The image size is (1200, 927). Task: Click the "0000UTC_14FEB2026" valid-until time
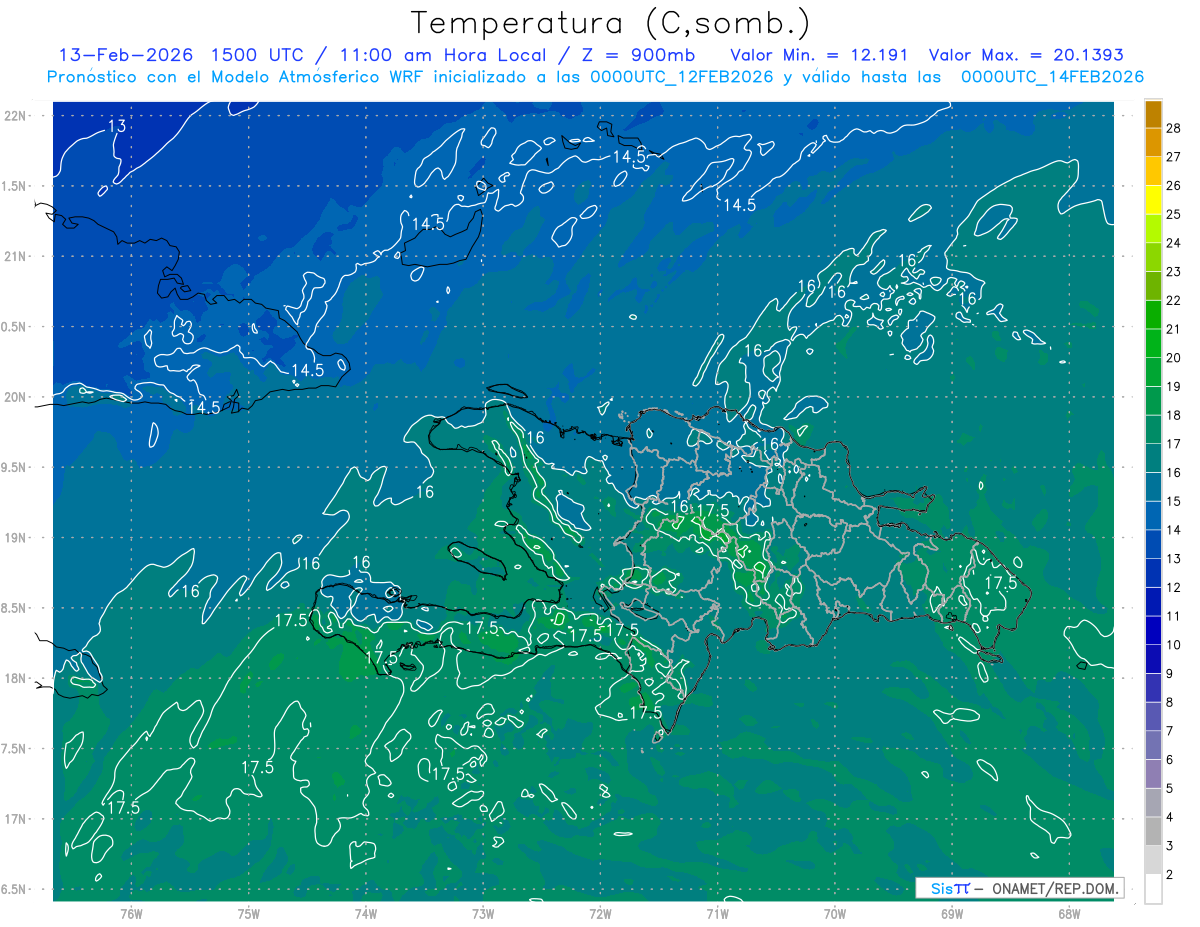point(1052,77)
